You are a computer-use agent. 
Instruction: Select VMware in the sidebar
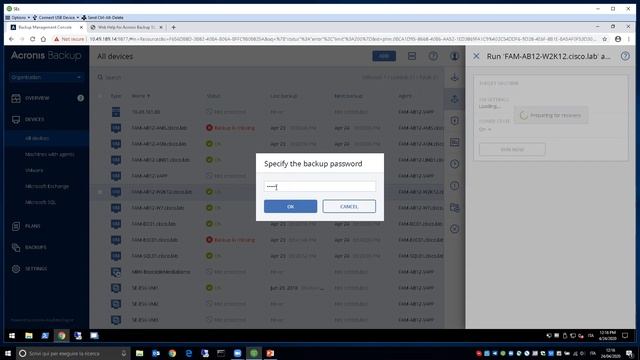(34, 170)
